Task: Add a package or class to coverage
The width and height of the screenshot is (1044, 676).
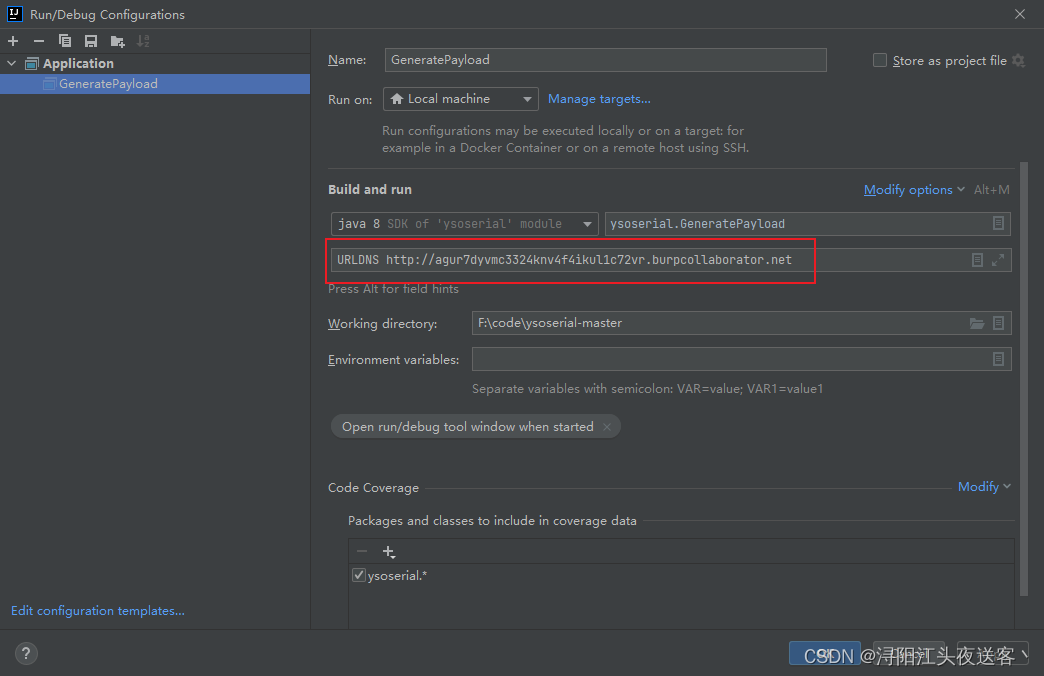Action: coord(389,551)
